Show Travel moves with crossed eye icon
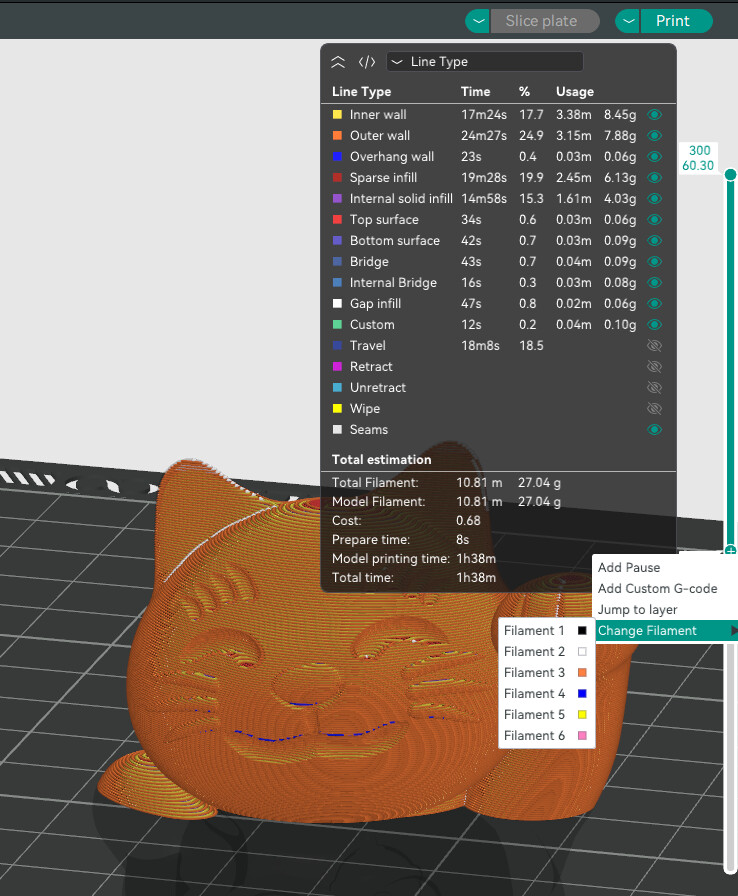The height and width of the screenshot is (896, 738). point(655,346)
